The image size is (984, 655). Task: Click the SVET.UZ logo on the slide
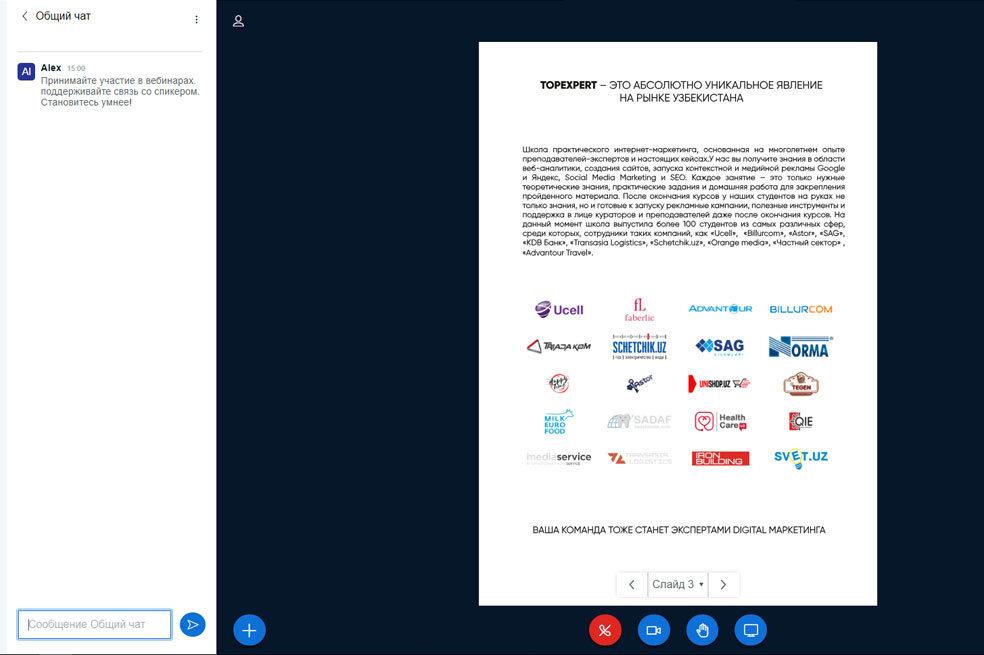click(x=800, y=458)
